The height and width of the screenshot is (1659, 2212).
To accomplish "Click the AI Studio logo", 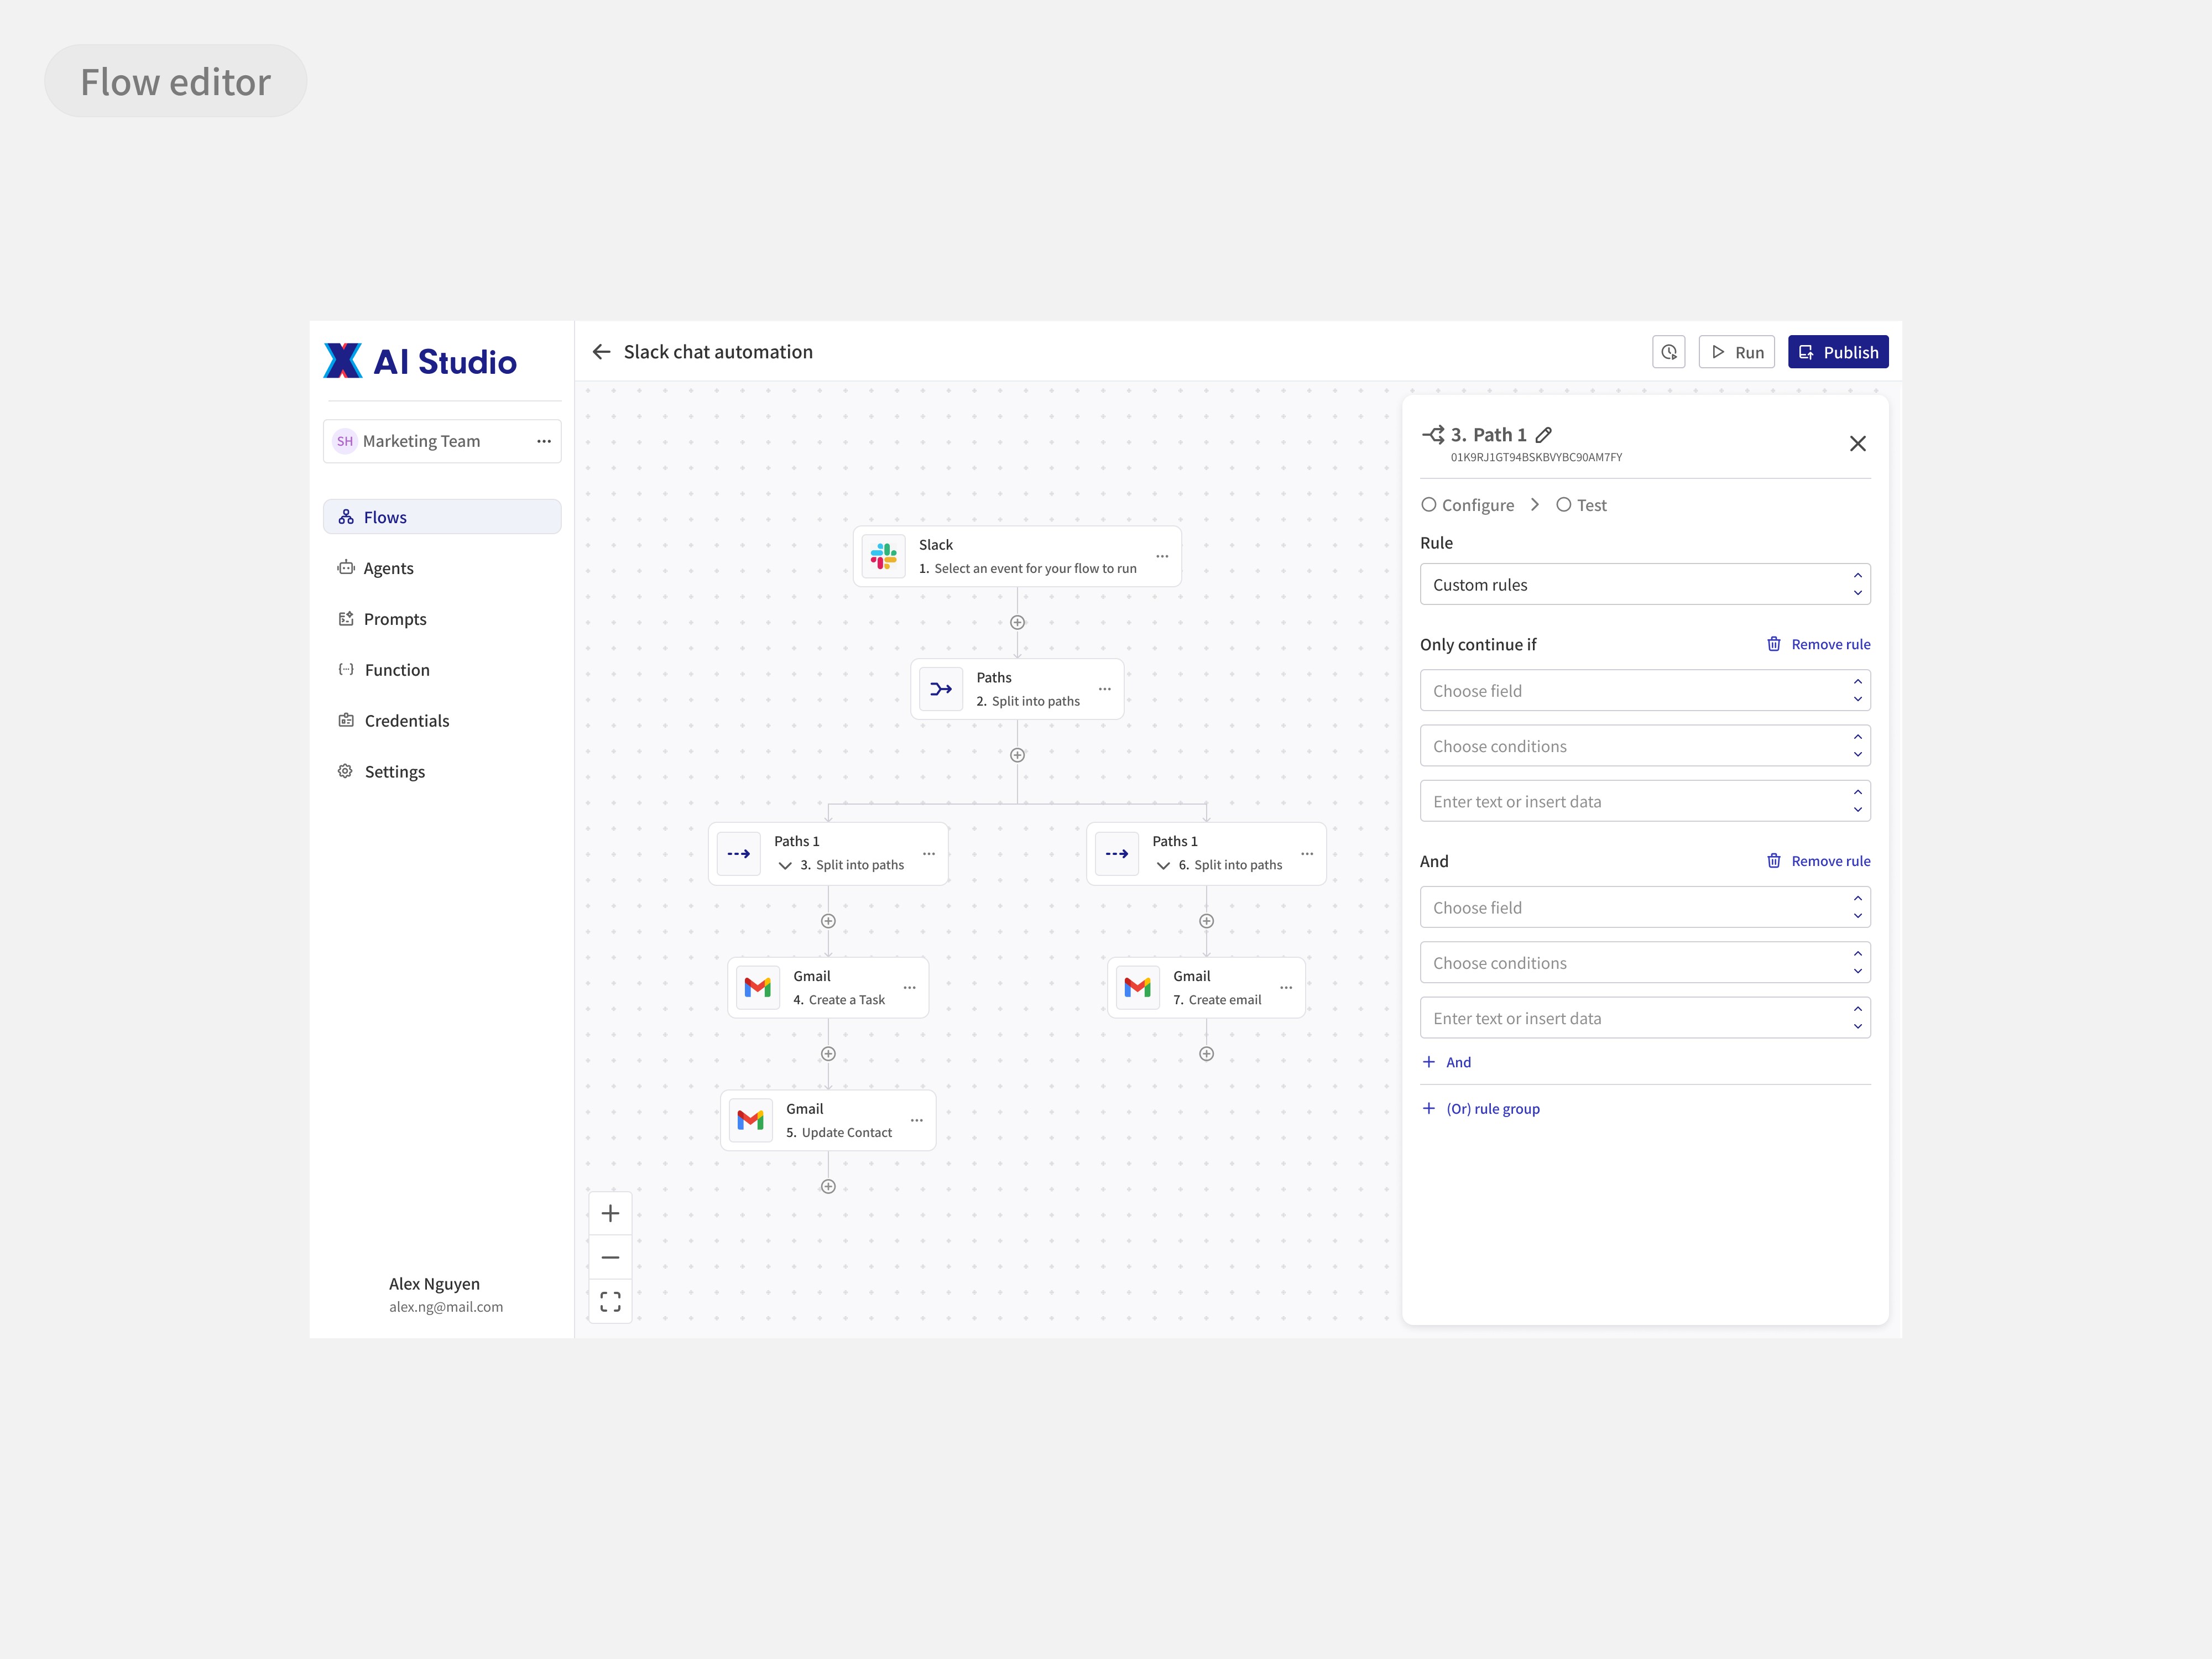I will tap(420, 361).
